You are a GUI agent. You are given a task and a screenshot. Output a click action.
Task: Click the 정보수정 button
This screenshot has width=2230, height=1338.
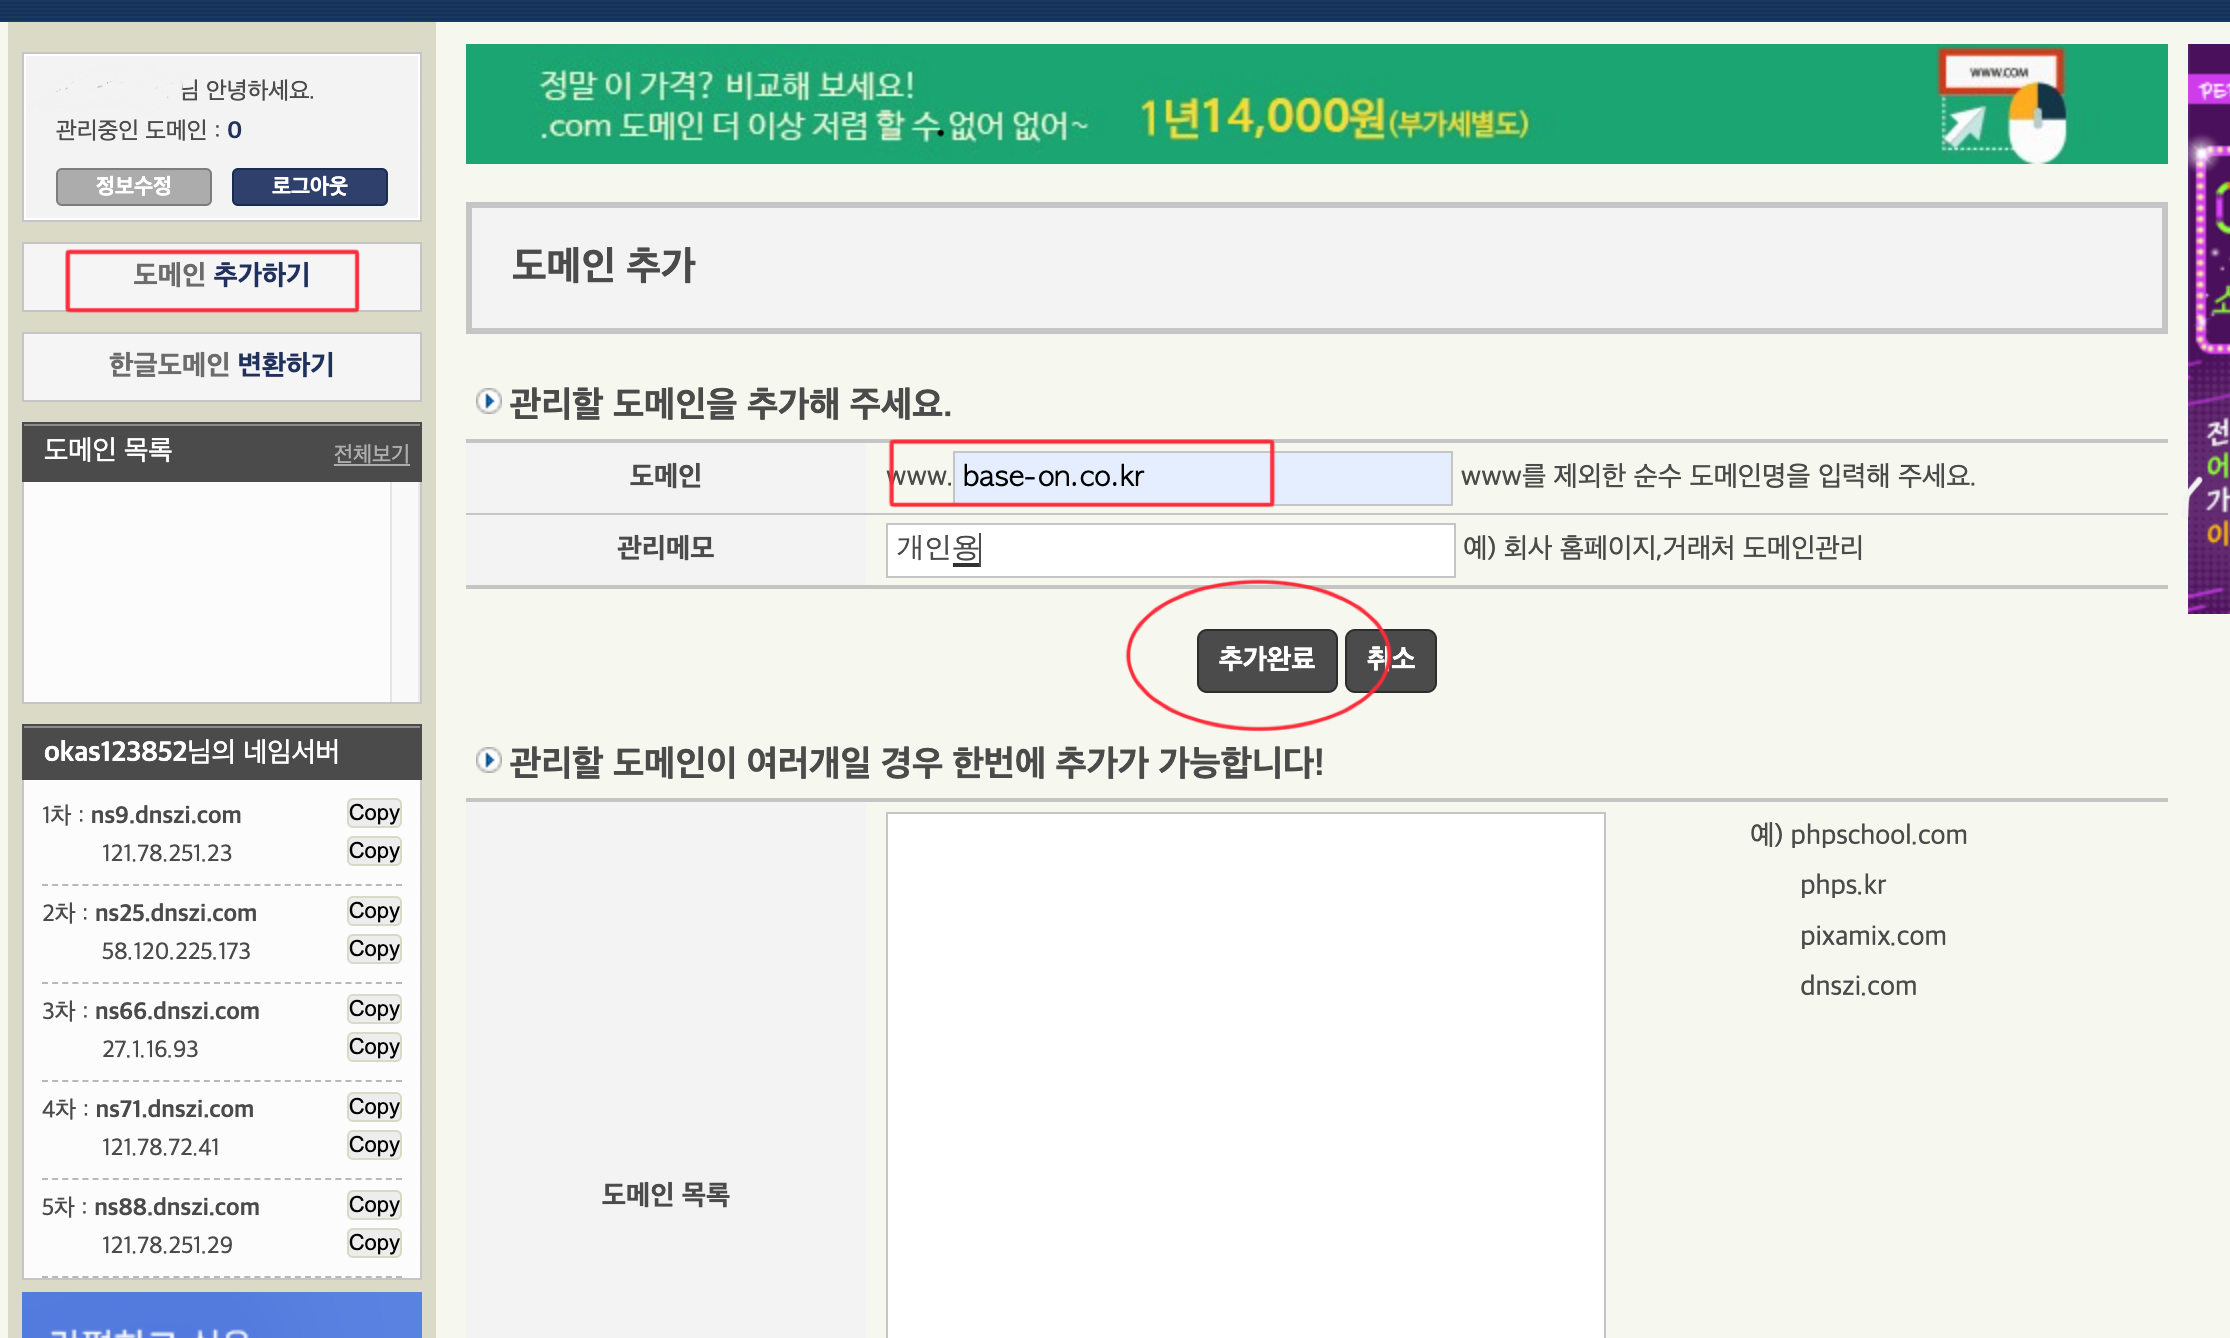coord(134,186)
